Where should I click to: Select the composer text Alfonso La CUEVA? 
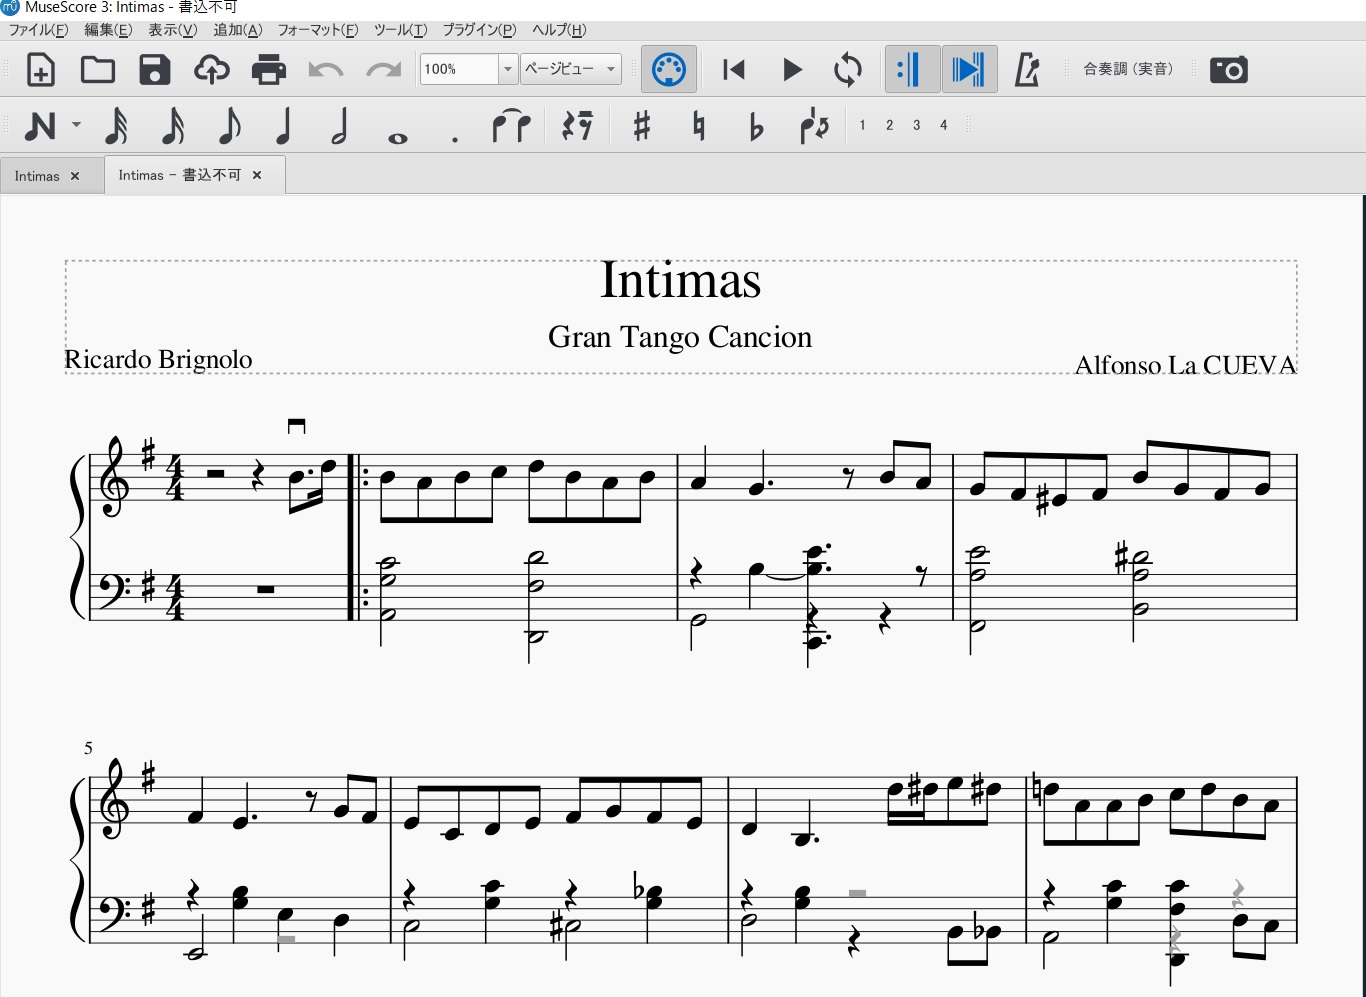pyautogui.click(x=1185, y=365)
